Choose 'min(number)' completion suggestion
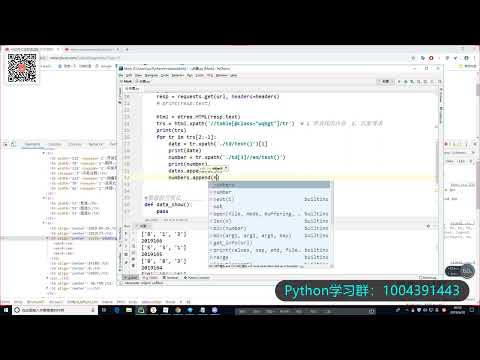 269,228
